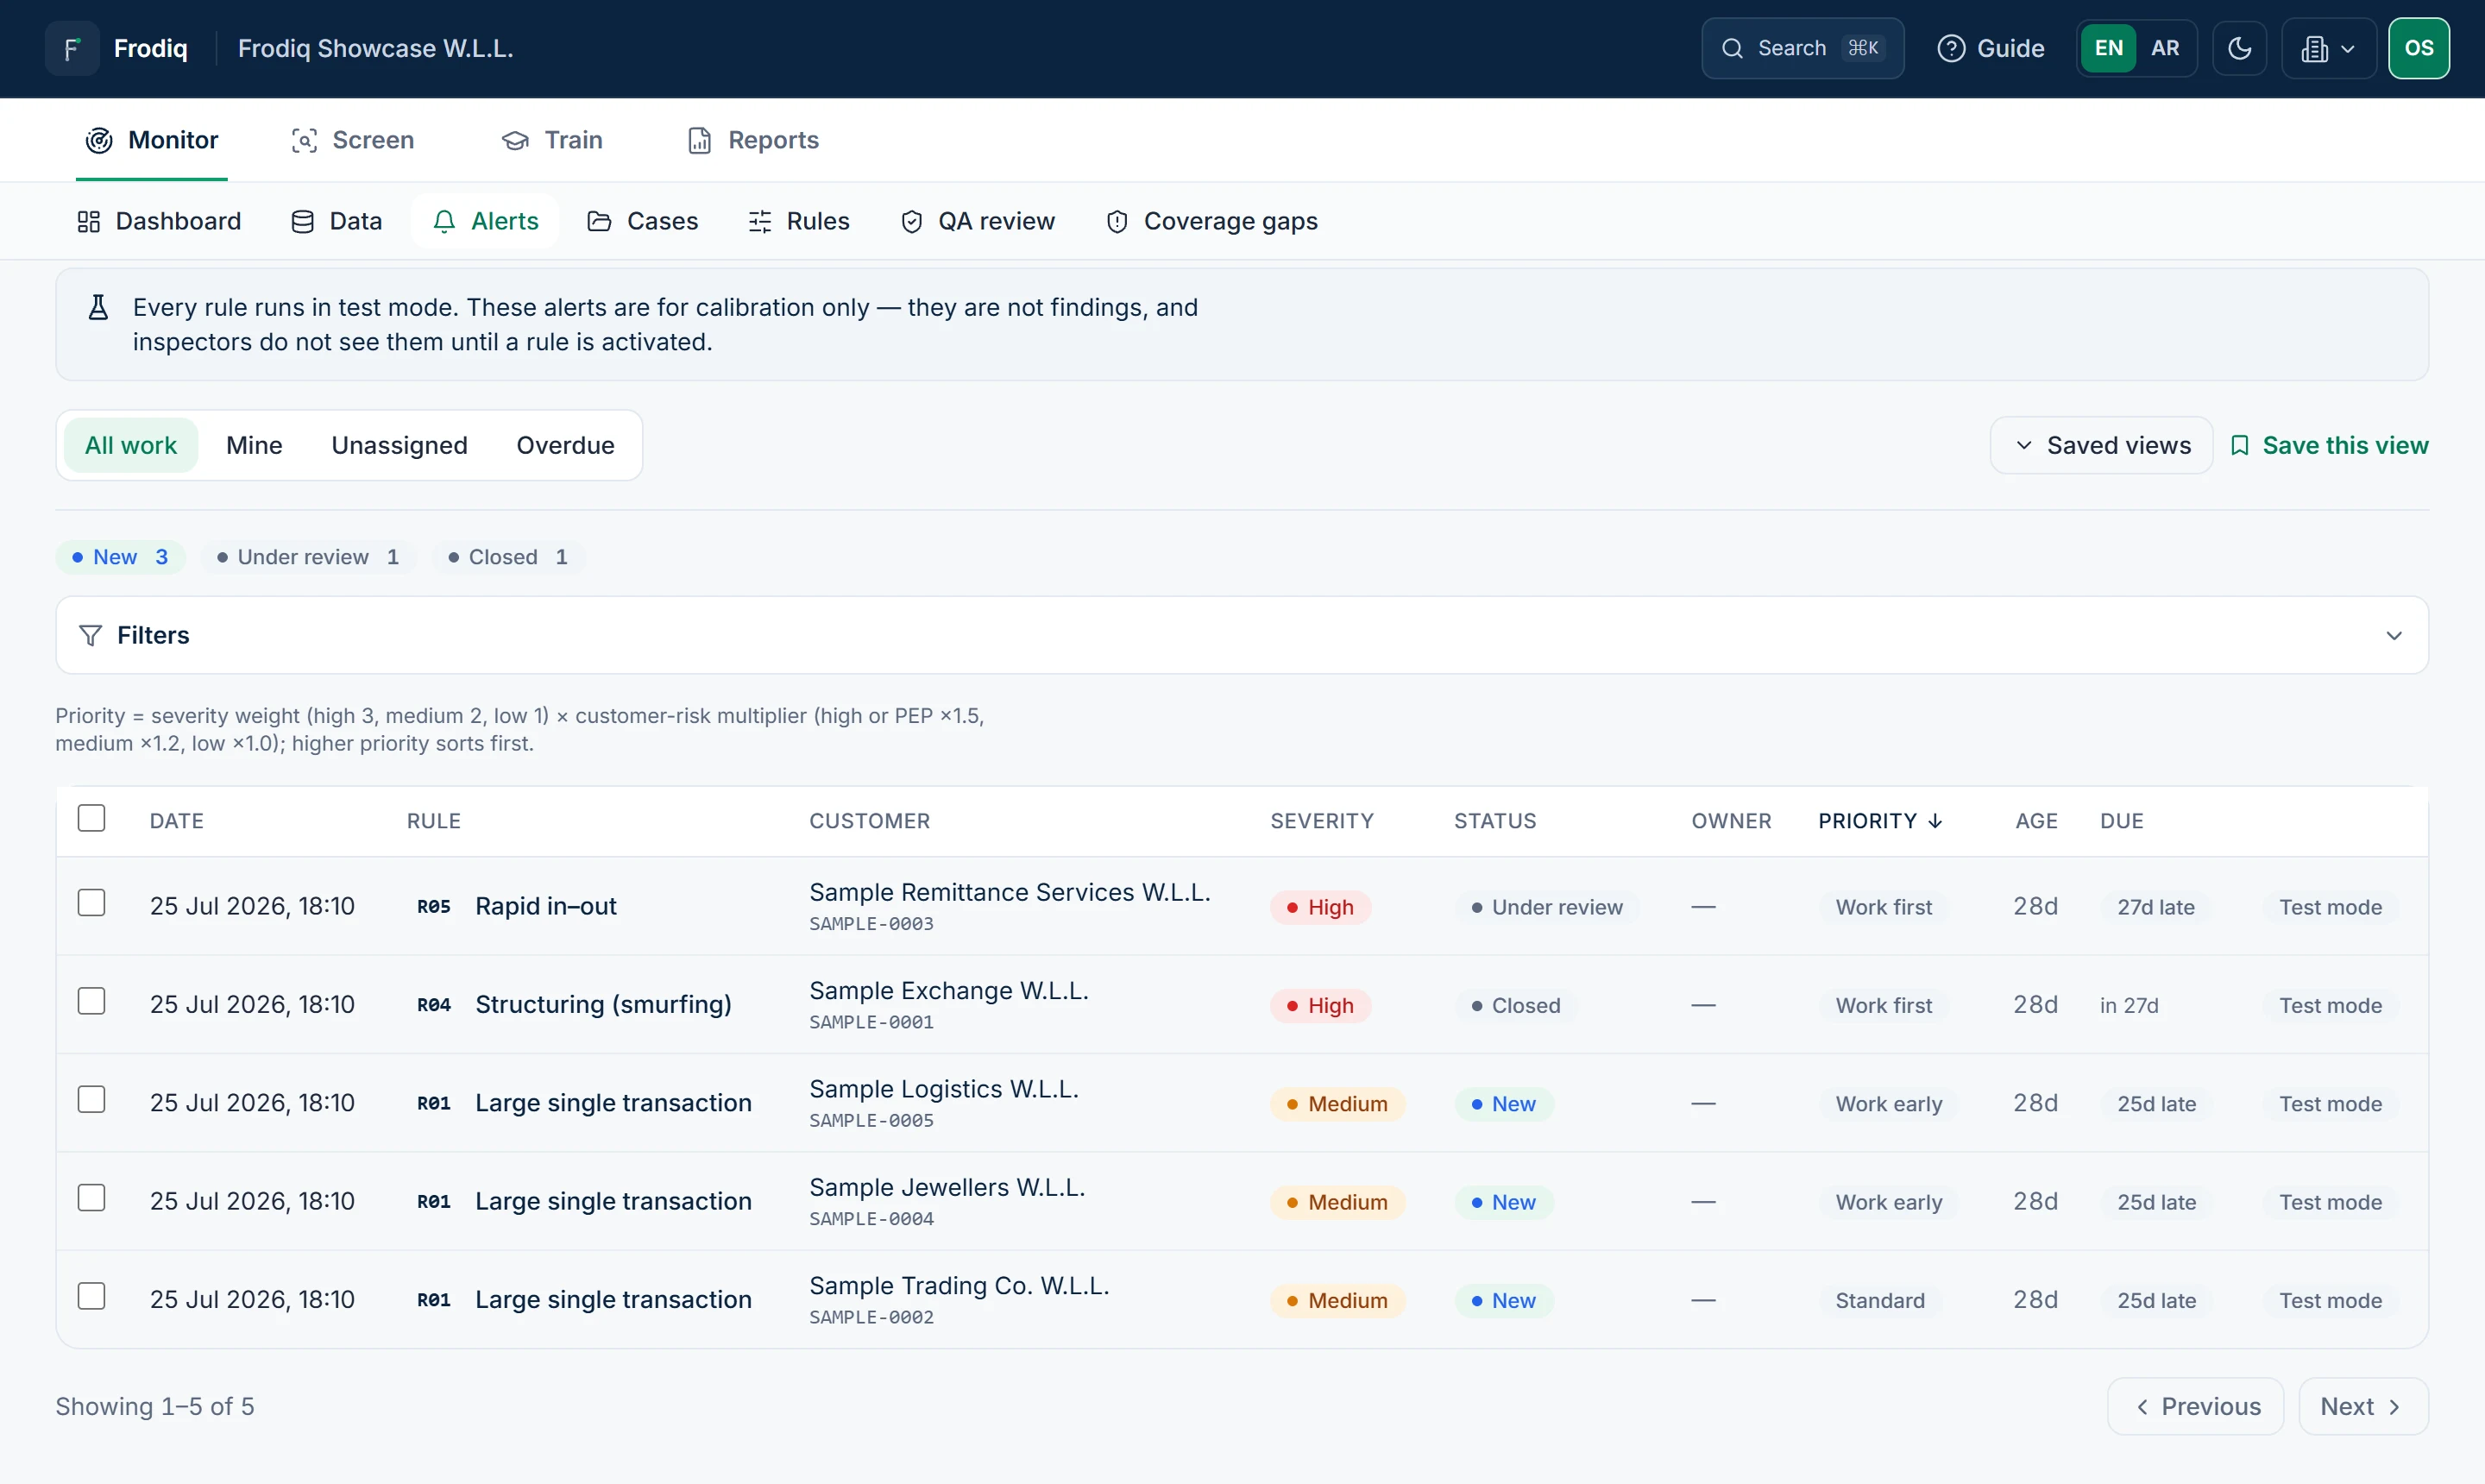Select the Screen tab

[352, 140]
